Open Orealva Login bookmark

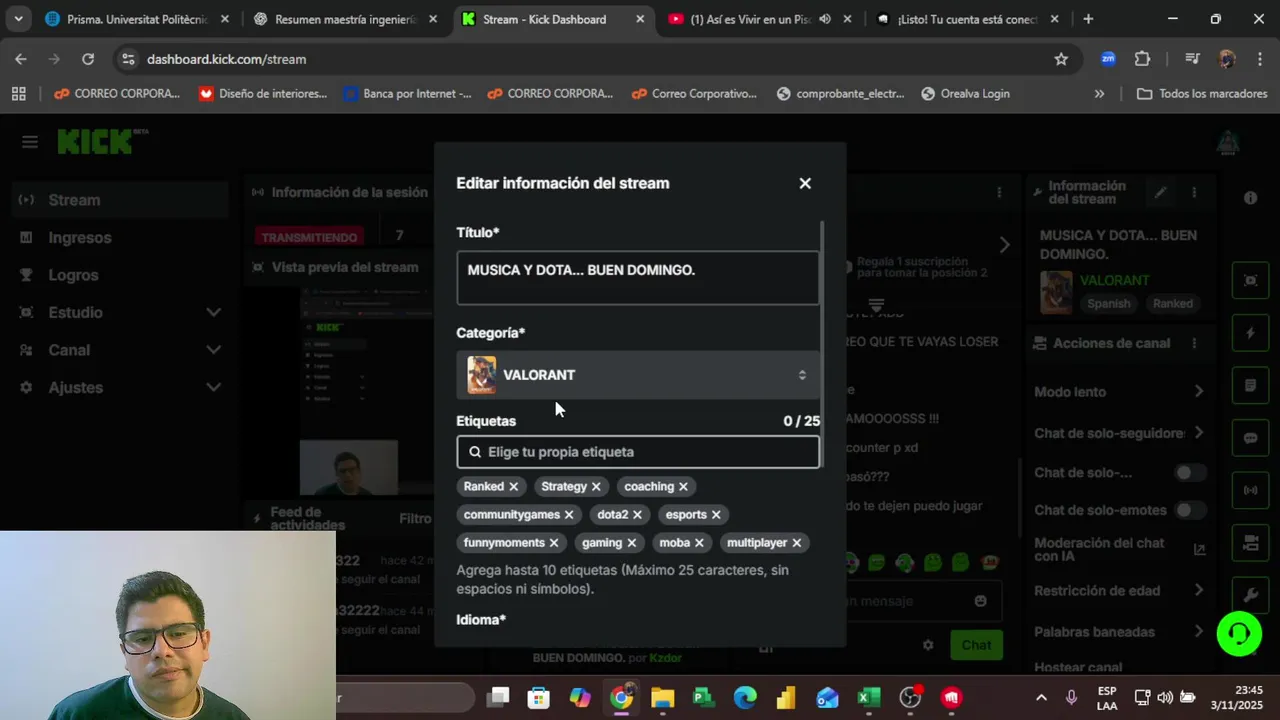965,93
